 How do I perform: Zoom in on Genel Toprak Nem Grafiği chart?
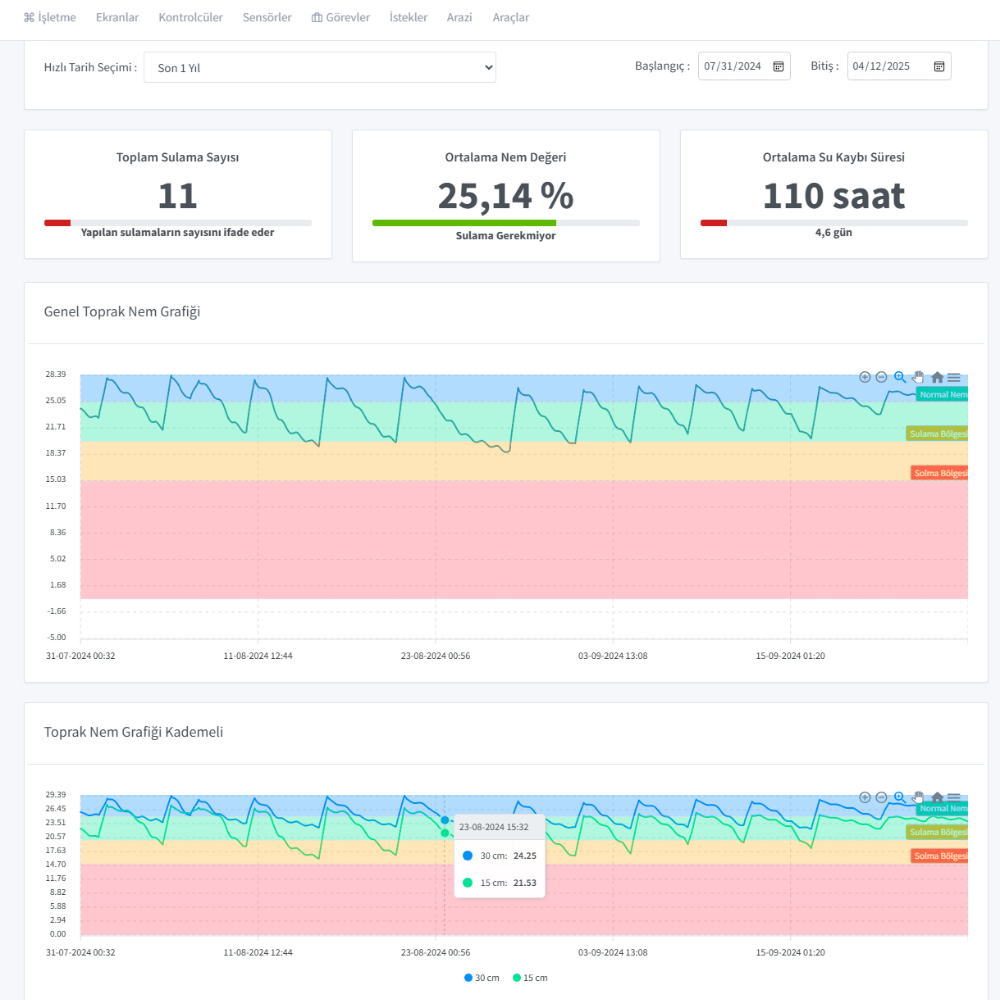click(x=864, y=377)
